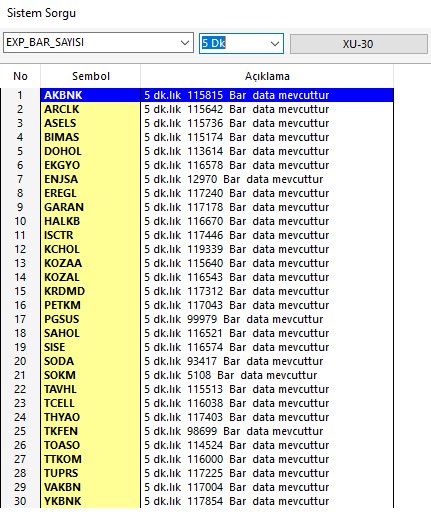Select the BIMAS symbol
This screenshot has width=431, height=526.
(62, 137)
